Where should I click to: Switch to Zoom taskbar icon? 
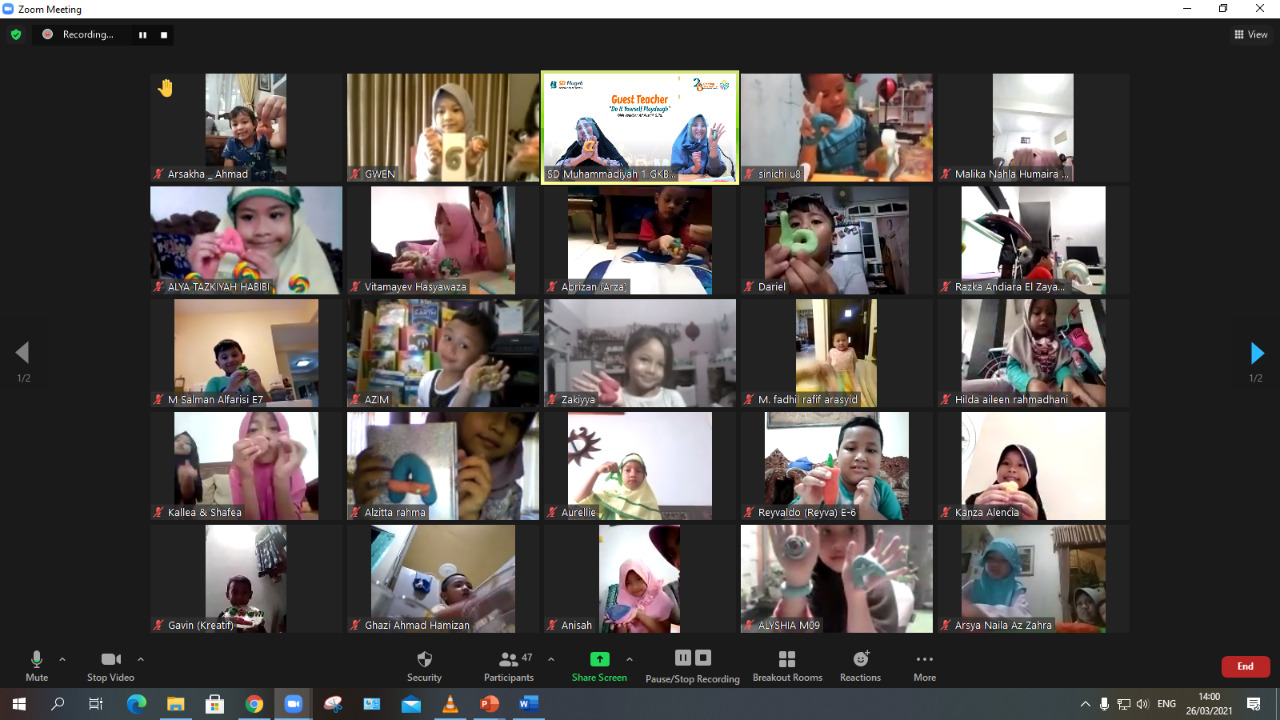pyautogui.click(x=293, y=704)
